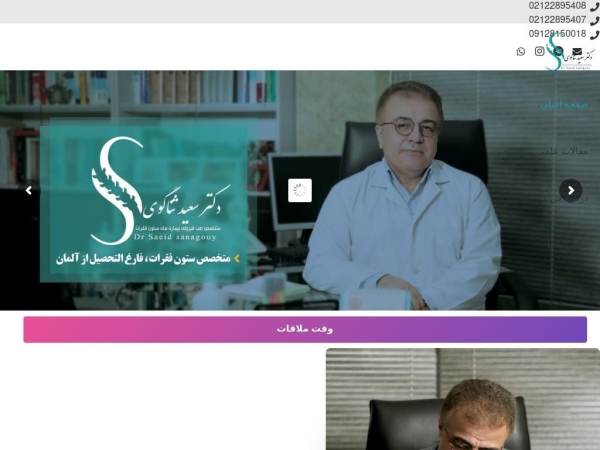Click the teal S site logo
Screen dimensions: 600x450
tap(569, 53)
